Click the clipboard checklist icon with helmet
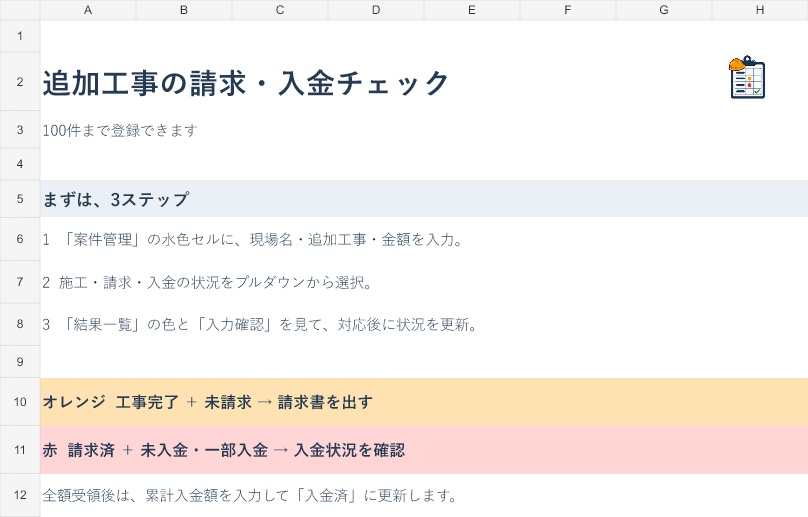The width and height of the screenshot is (808, 517). [747, 77]
